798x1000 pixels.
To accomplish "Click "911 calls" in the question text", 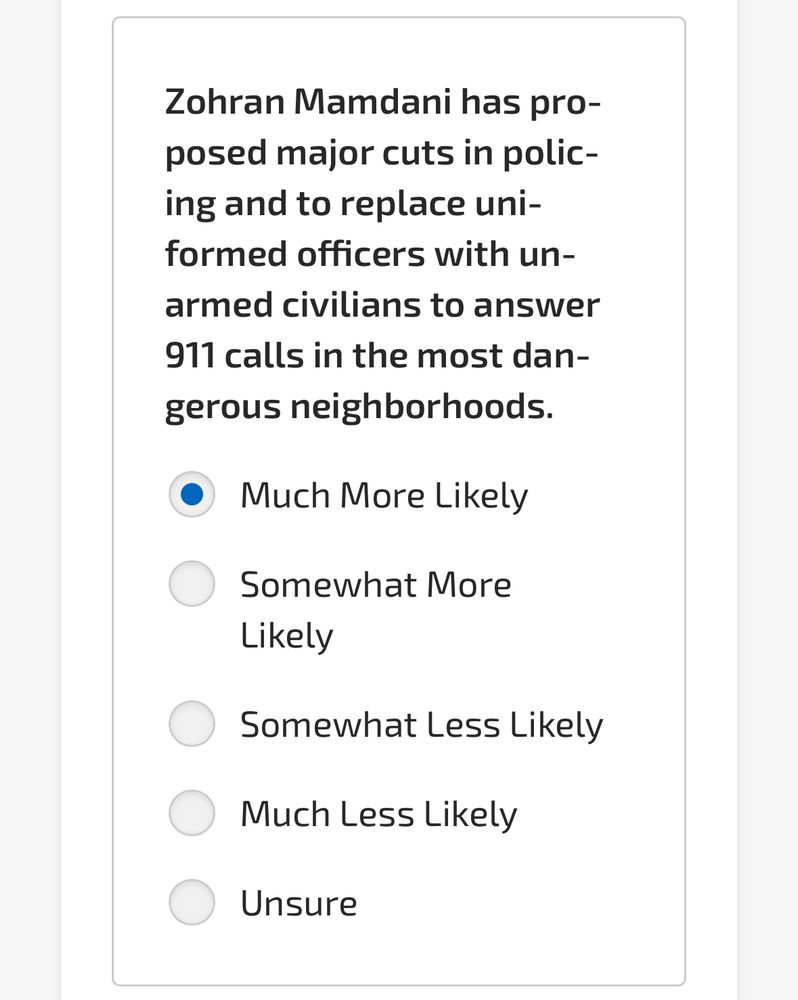I will coord(235,355).
